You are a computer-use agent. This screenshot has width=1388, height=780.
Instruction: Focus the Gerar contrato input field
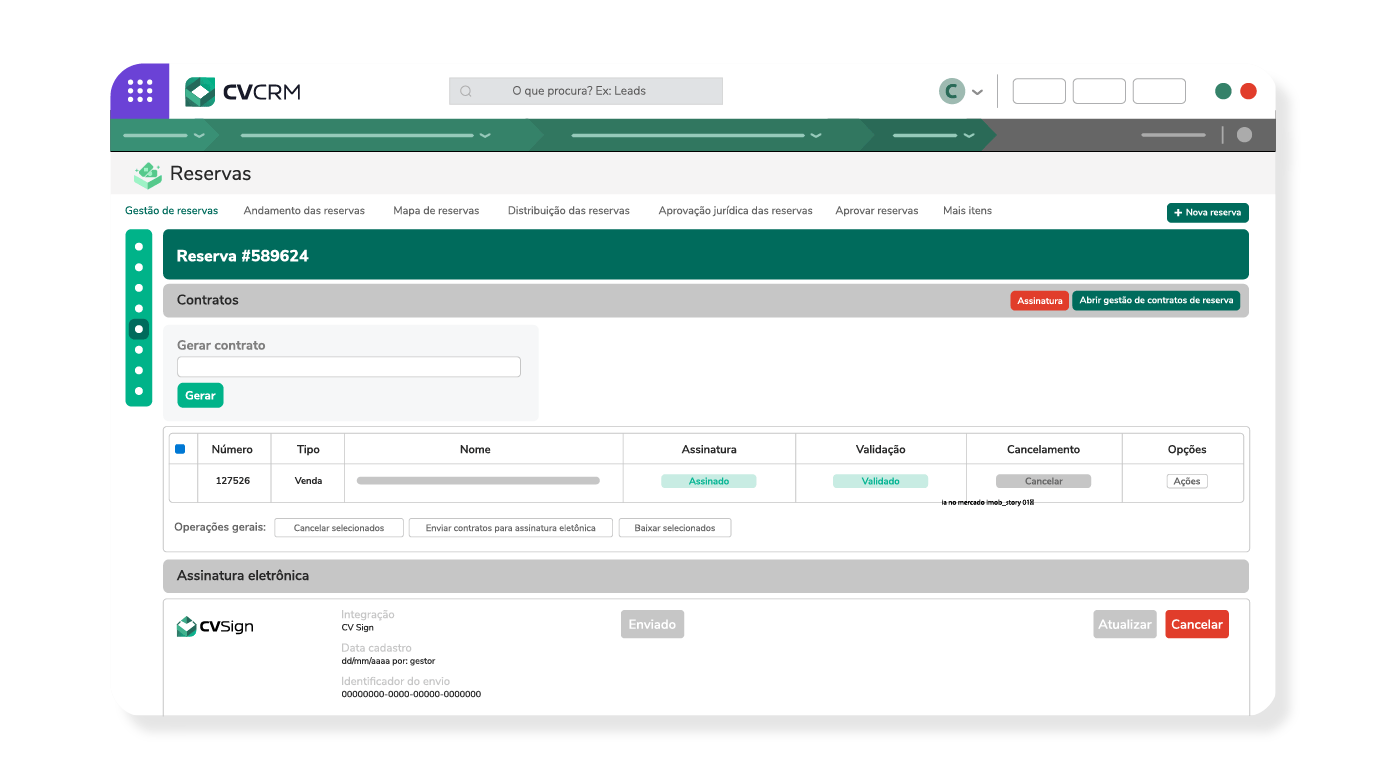[349, 367]
